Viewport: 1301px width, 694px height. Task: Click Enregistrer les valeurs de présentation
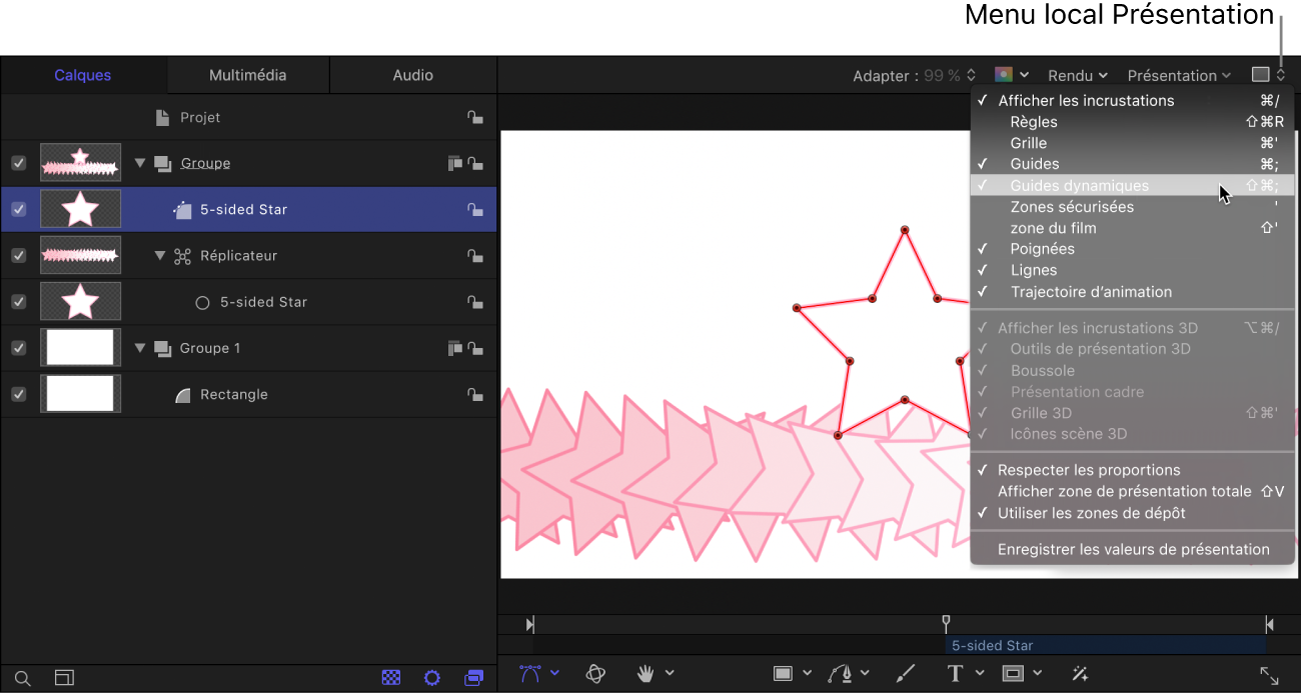[1133, 549]
